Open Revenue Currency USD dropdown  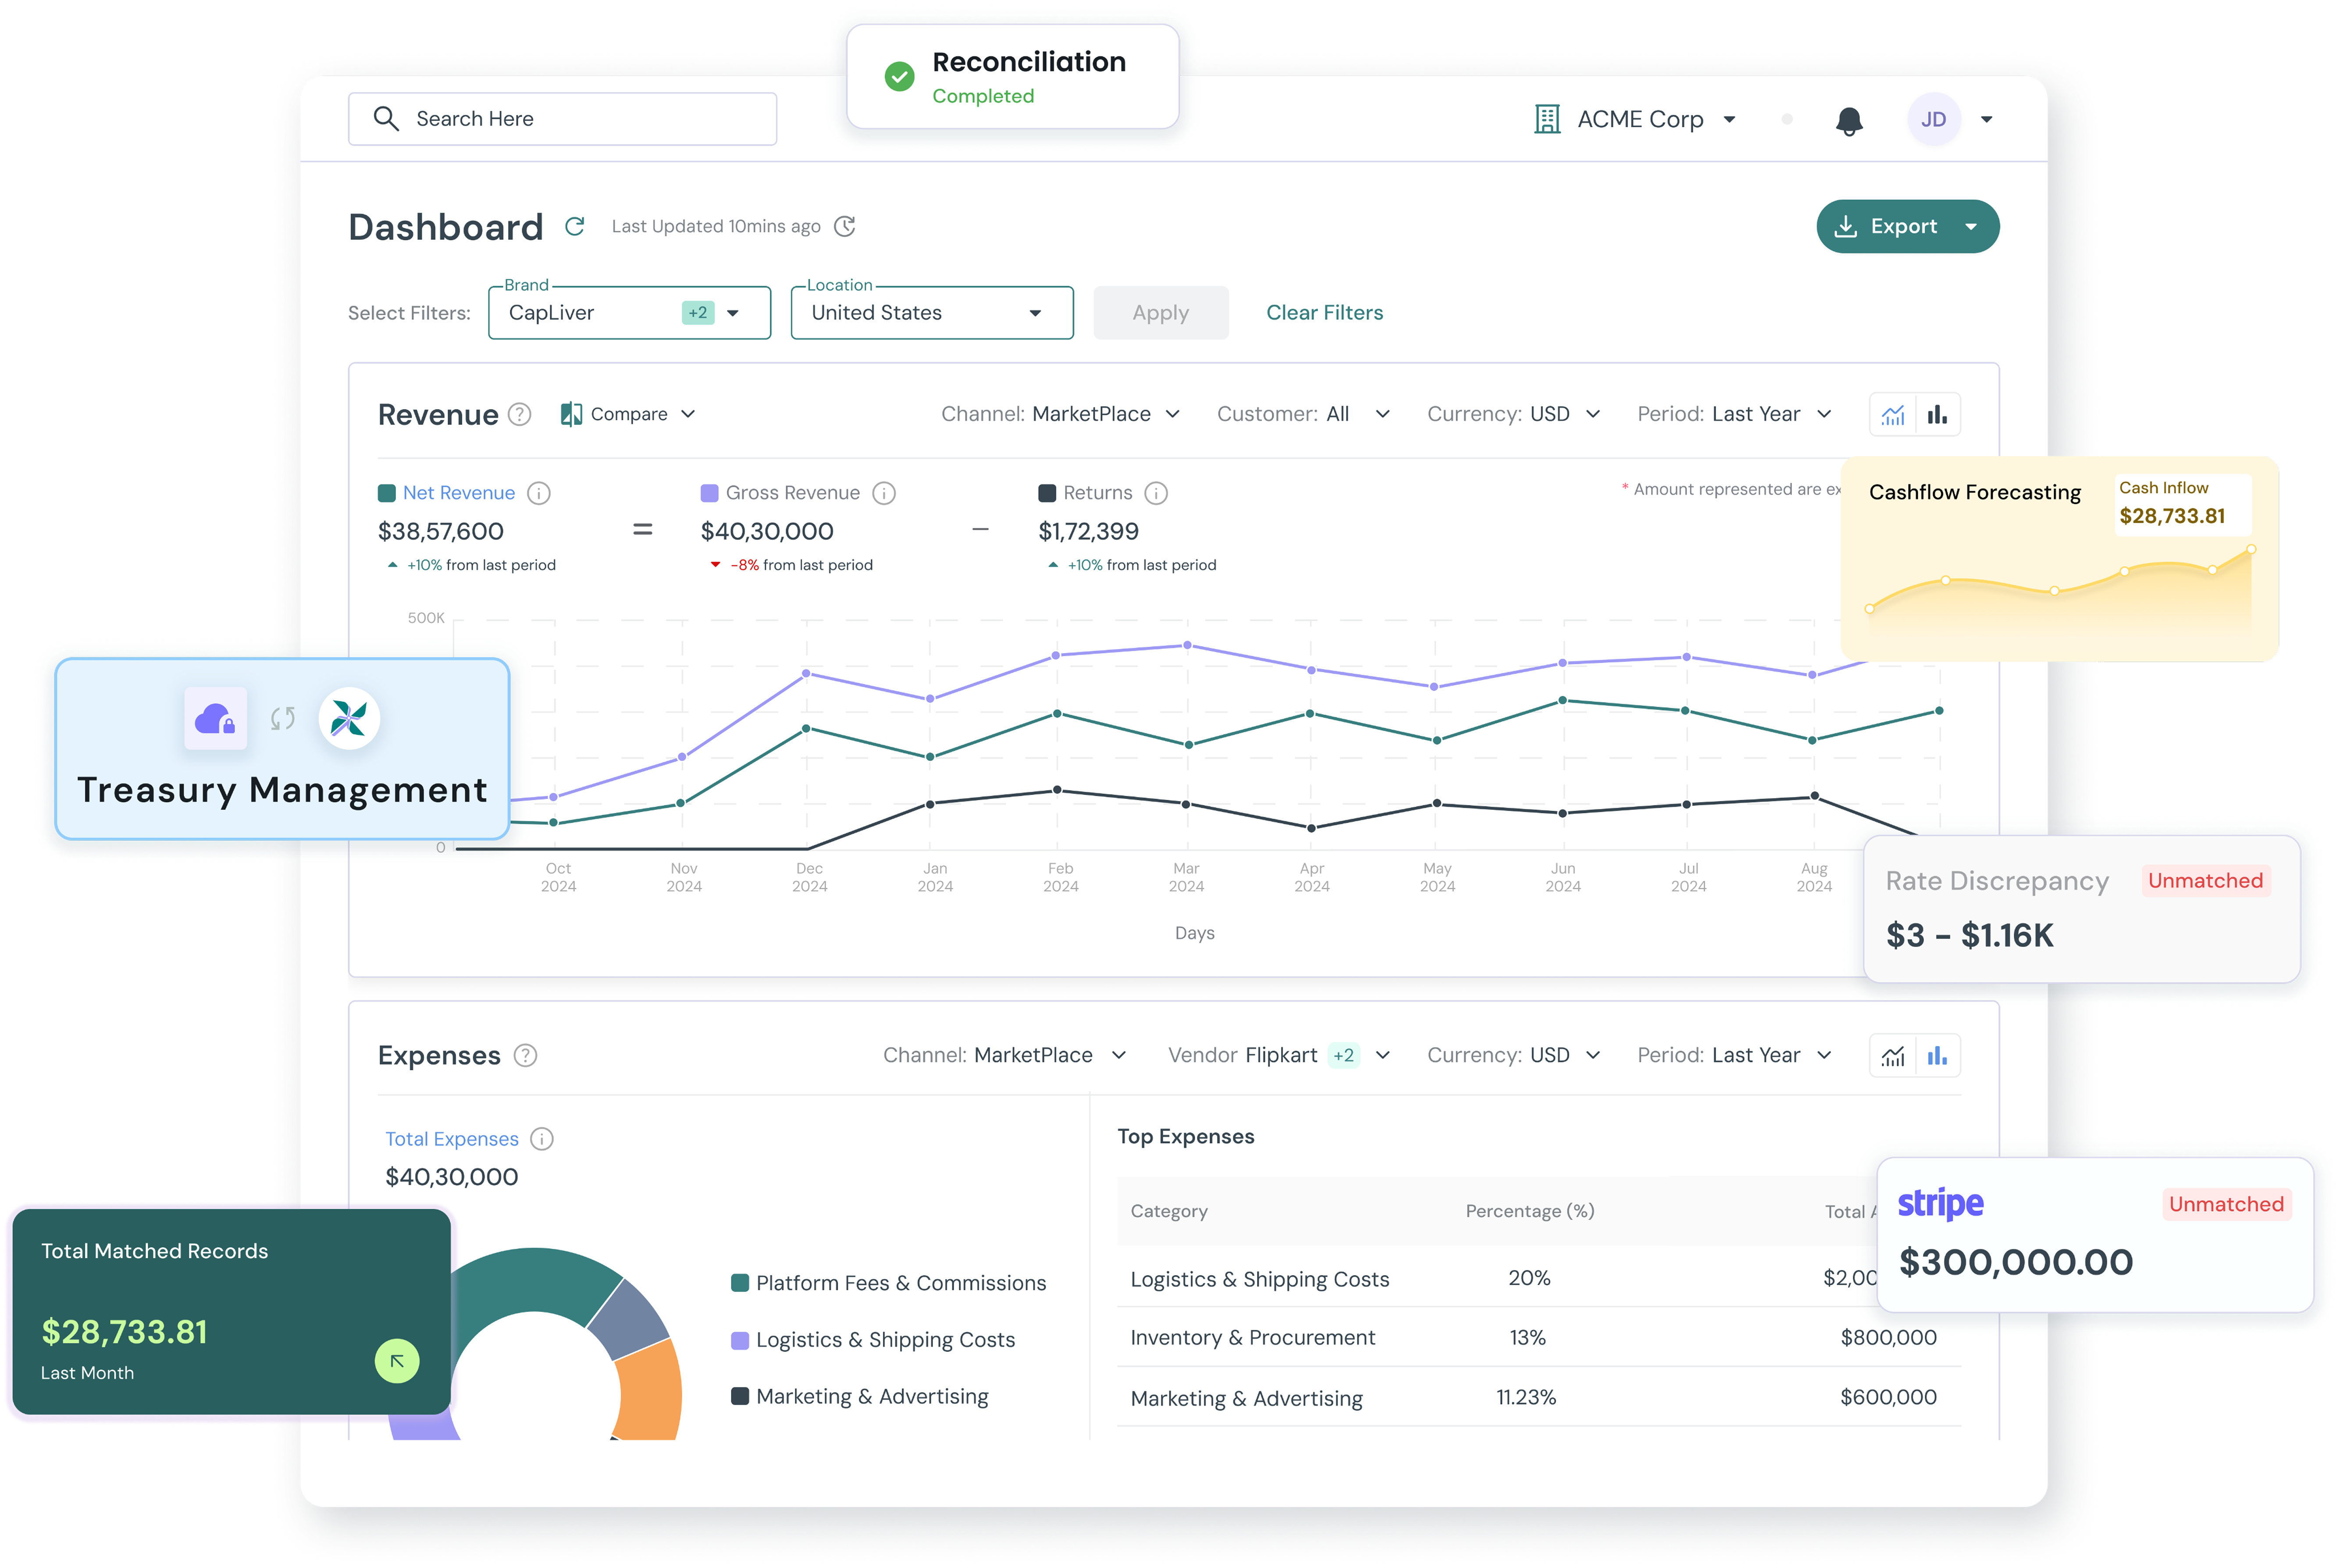point(1514,414)
